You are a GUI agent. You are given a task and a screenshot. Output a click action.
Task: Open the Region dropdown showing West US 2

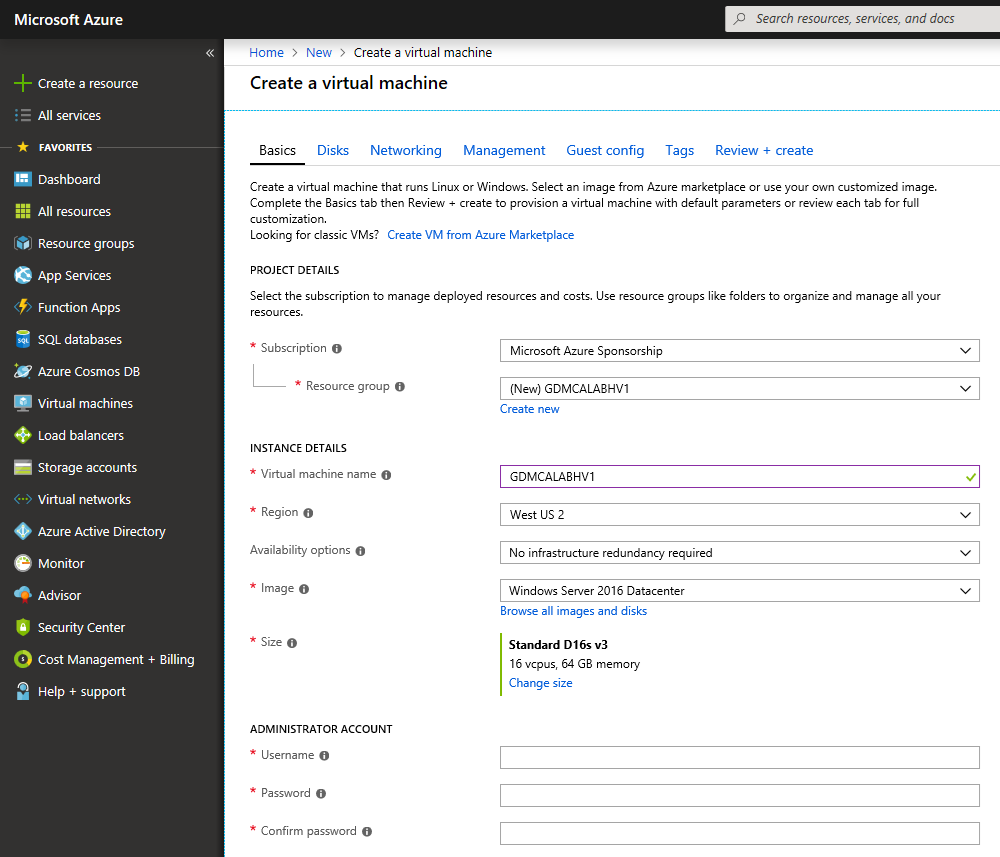740,515
